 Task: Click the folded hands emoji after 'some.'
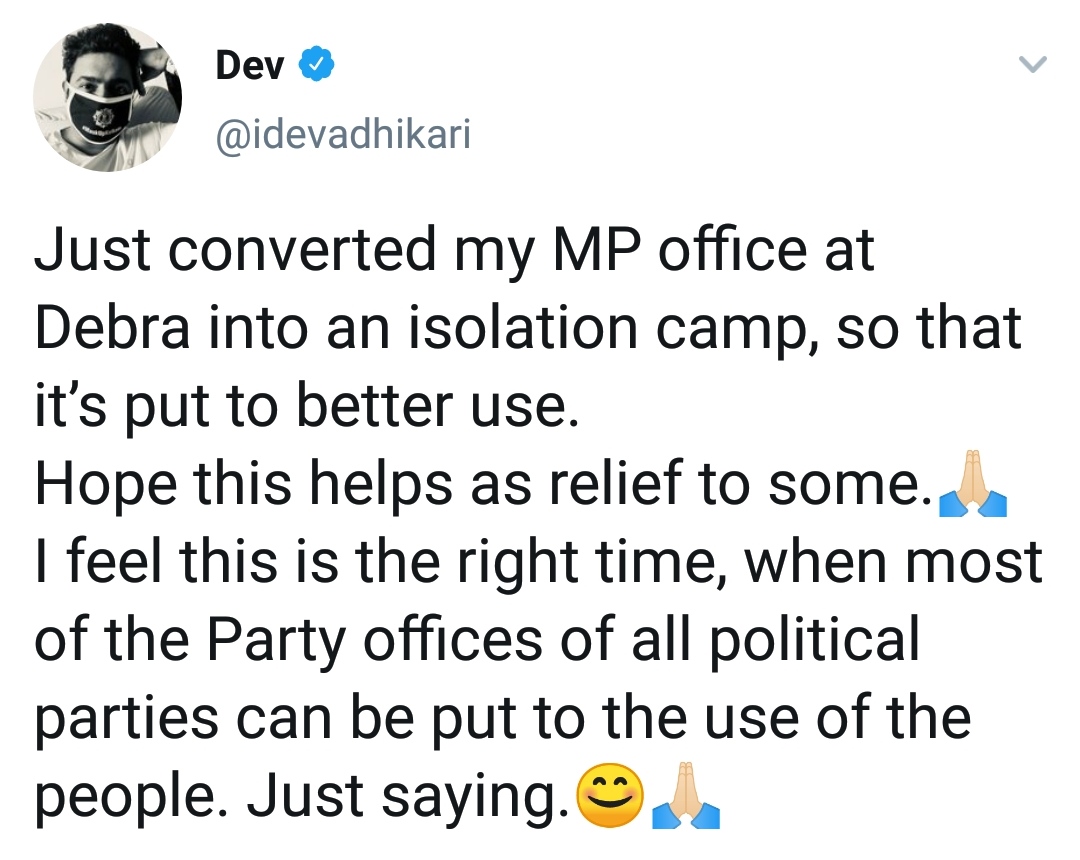(x=973, y=483)
